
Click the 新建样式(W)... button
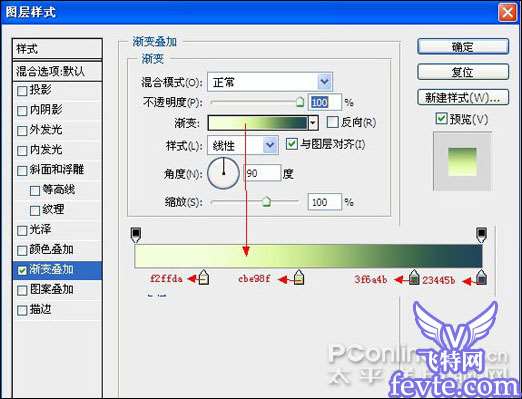[x=463, y=97]
